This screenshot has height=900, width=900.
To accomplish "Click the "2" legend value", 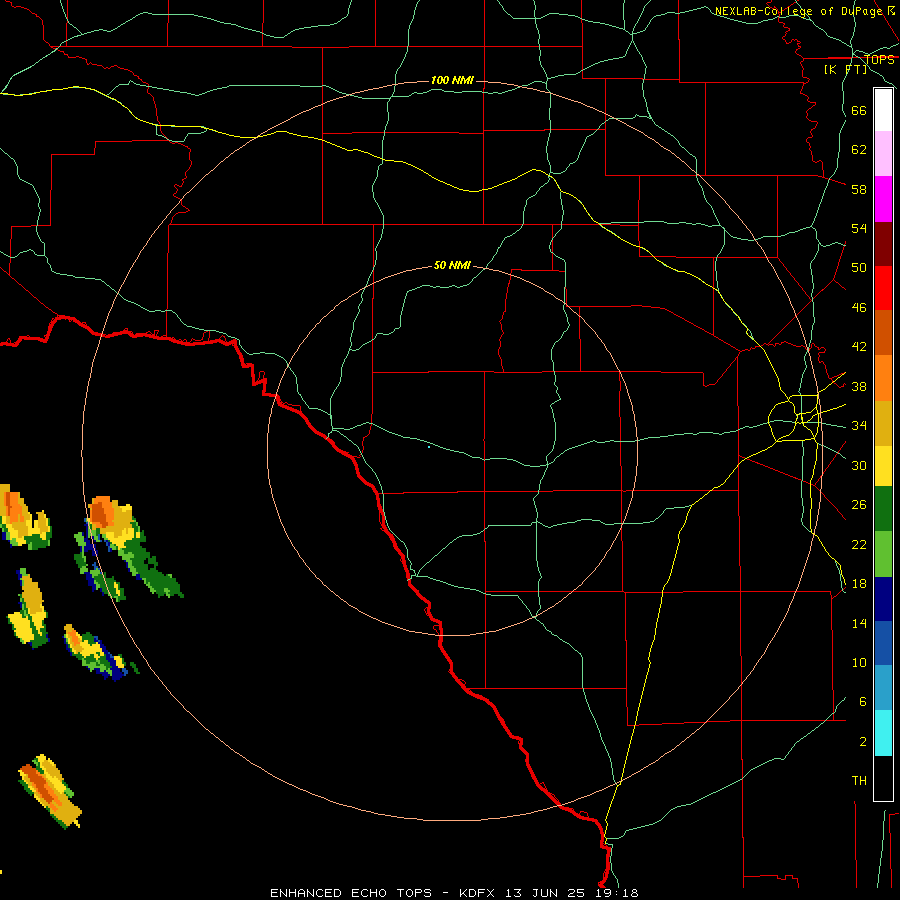I will tap(863, 741).
